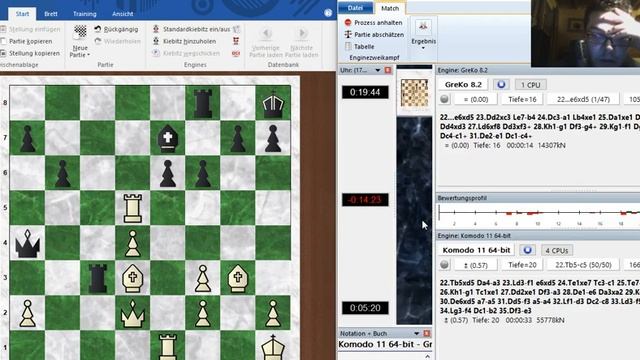Image resolution: width=640 pixels, height=360 pixels.
Task: Click Komodo evaluation (0.57) field
Action: click(x=476, y=265)
